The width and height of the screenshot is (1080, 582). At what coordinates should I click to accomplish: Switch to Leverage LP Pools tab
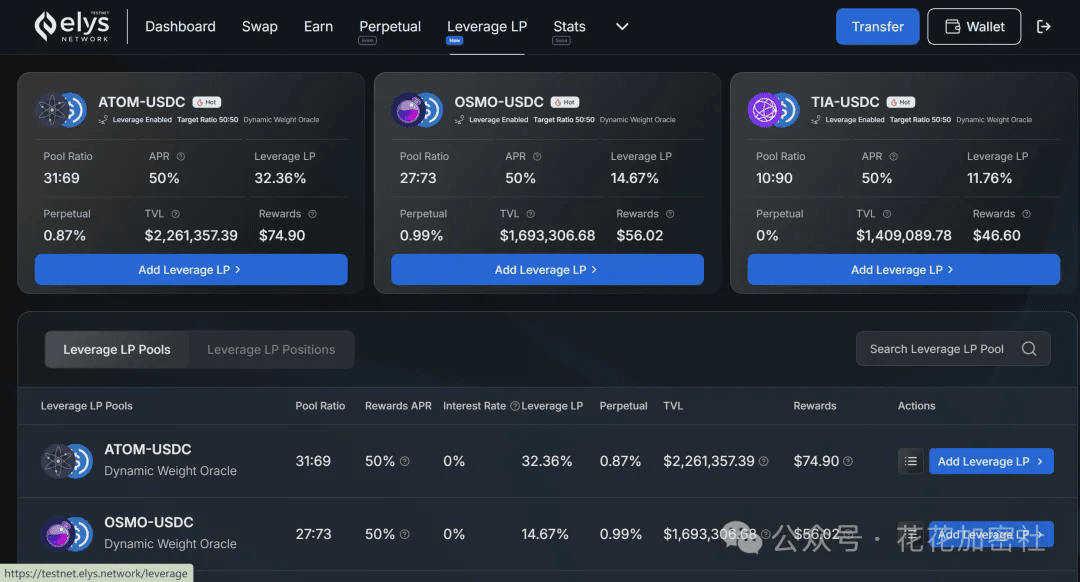click(x=116, y=349)
